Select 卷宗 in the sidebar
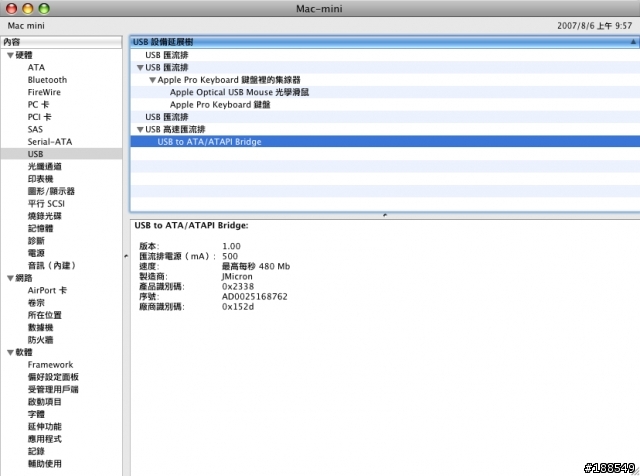640x476 pixels. tap(36, 303)
